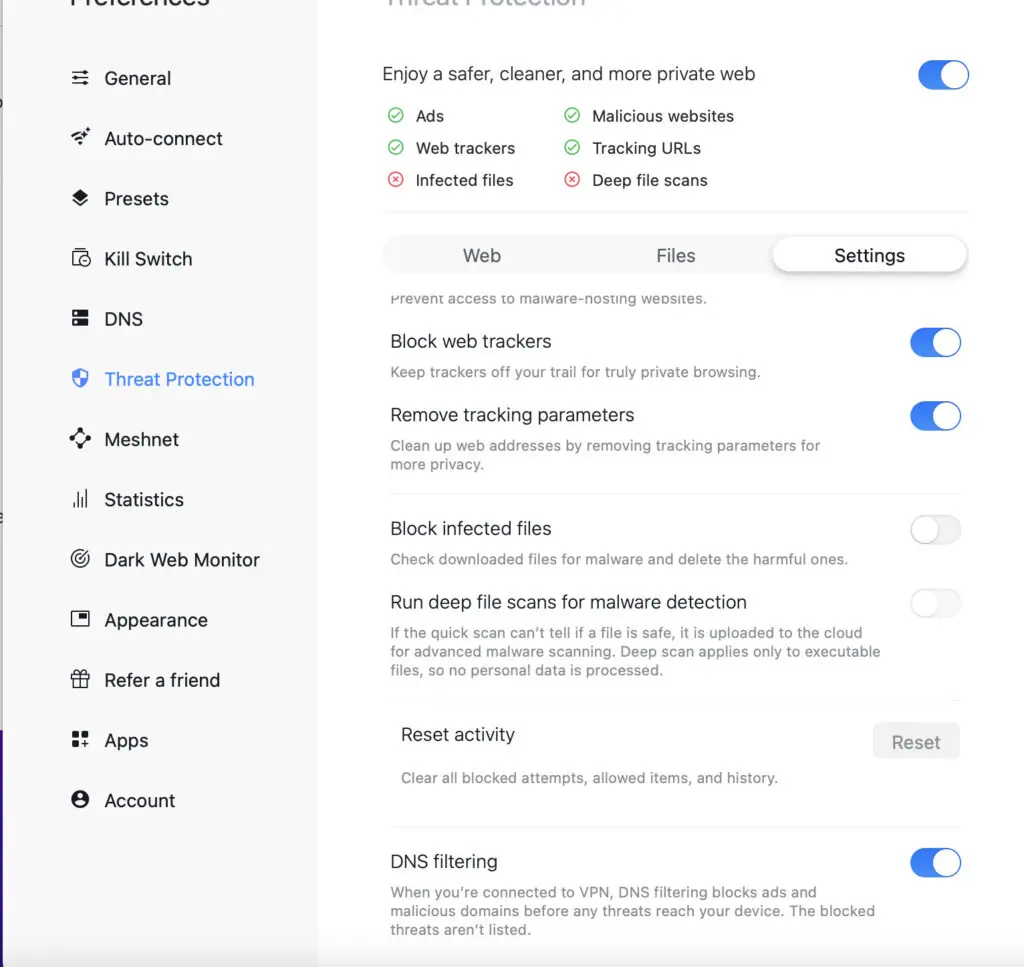Click 'Keep trackers off your trail' description
This screenshot has height=967, width=1024.
click(575, 372)
